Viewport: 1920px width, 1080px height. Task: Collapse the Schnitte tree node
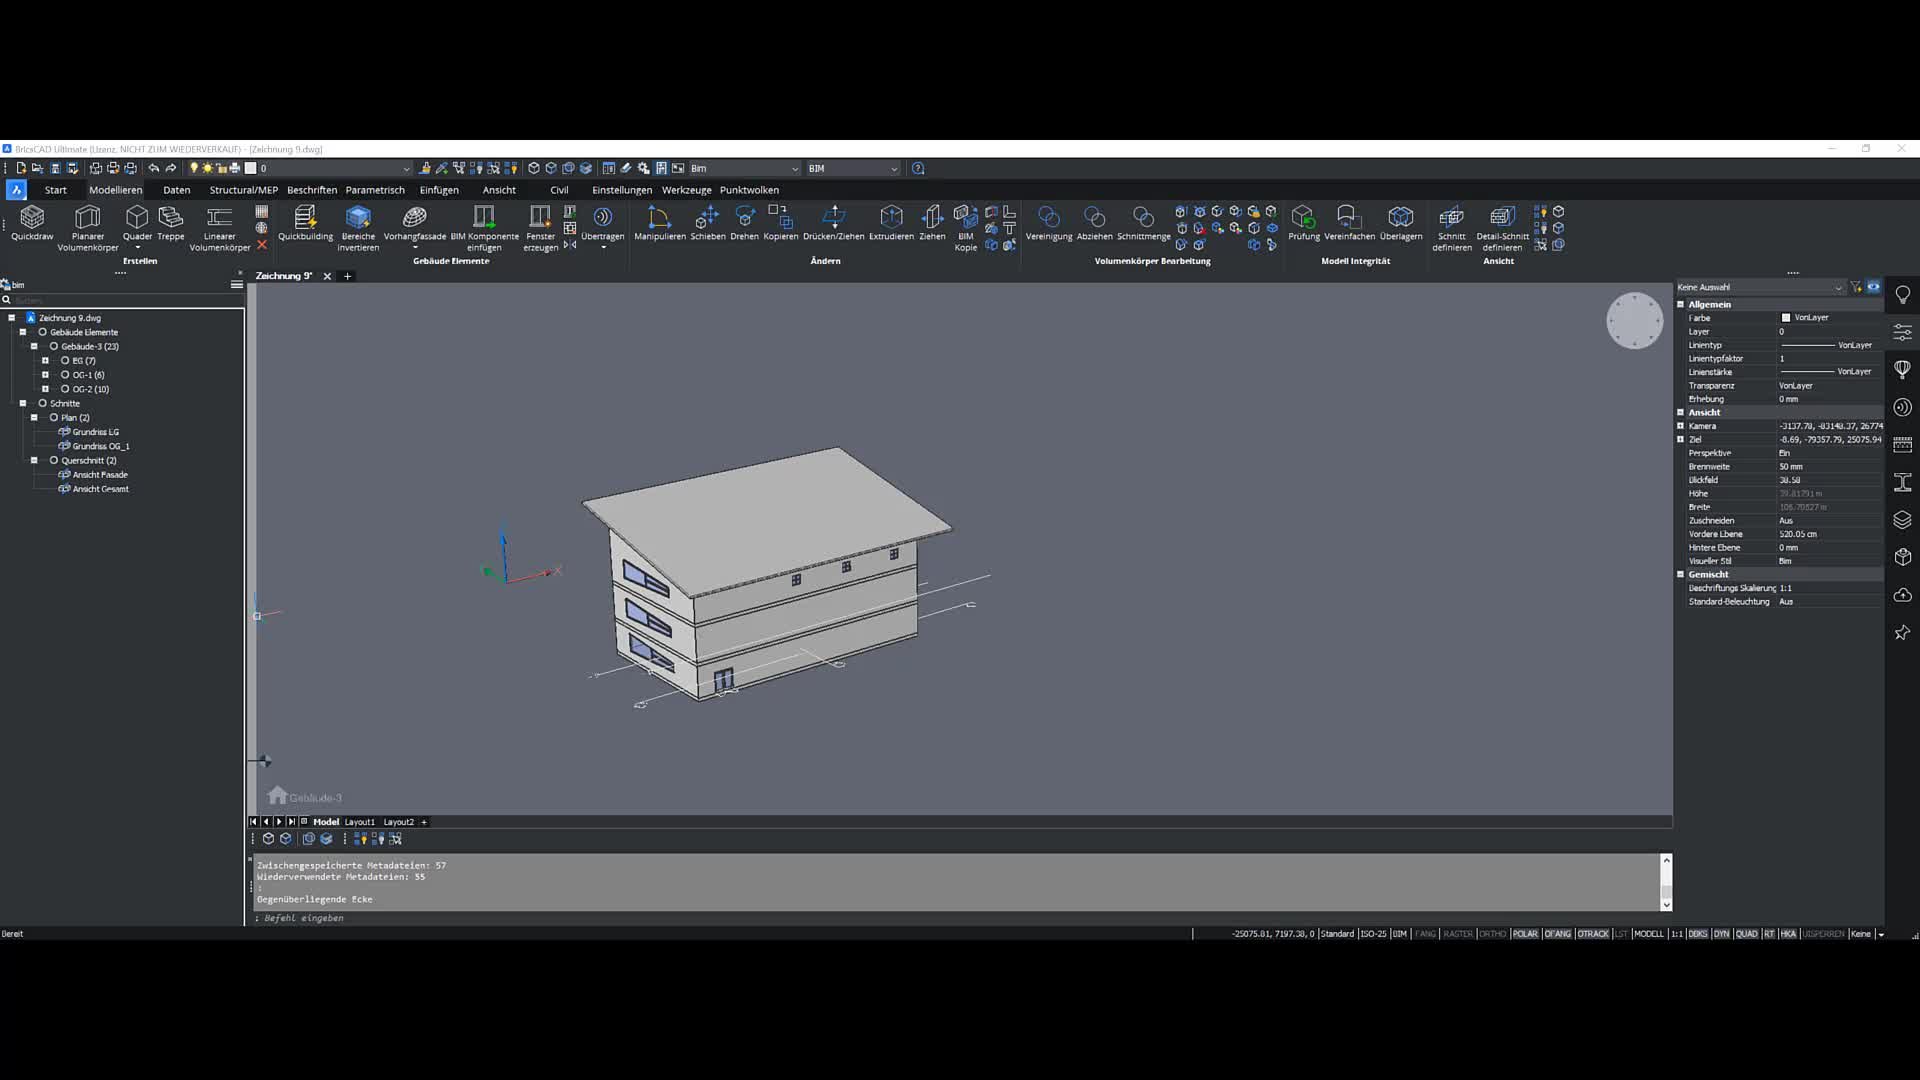pos(23,403)
